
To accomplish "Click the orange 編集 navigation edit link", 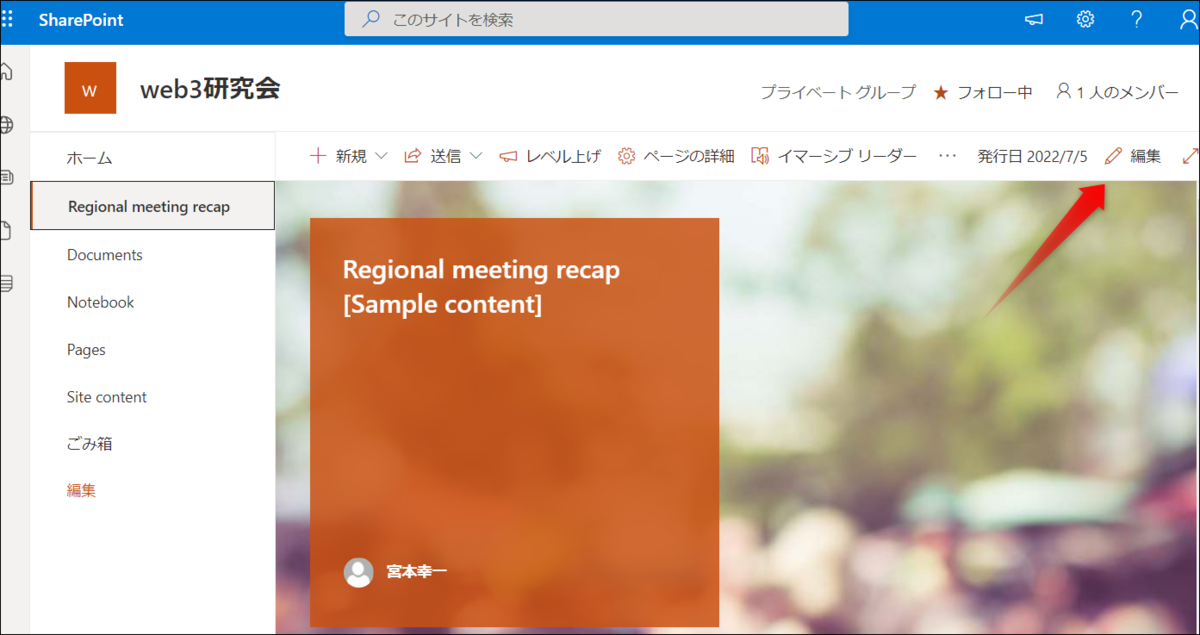I will 81,491.
